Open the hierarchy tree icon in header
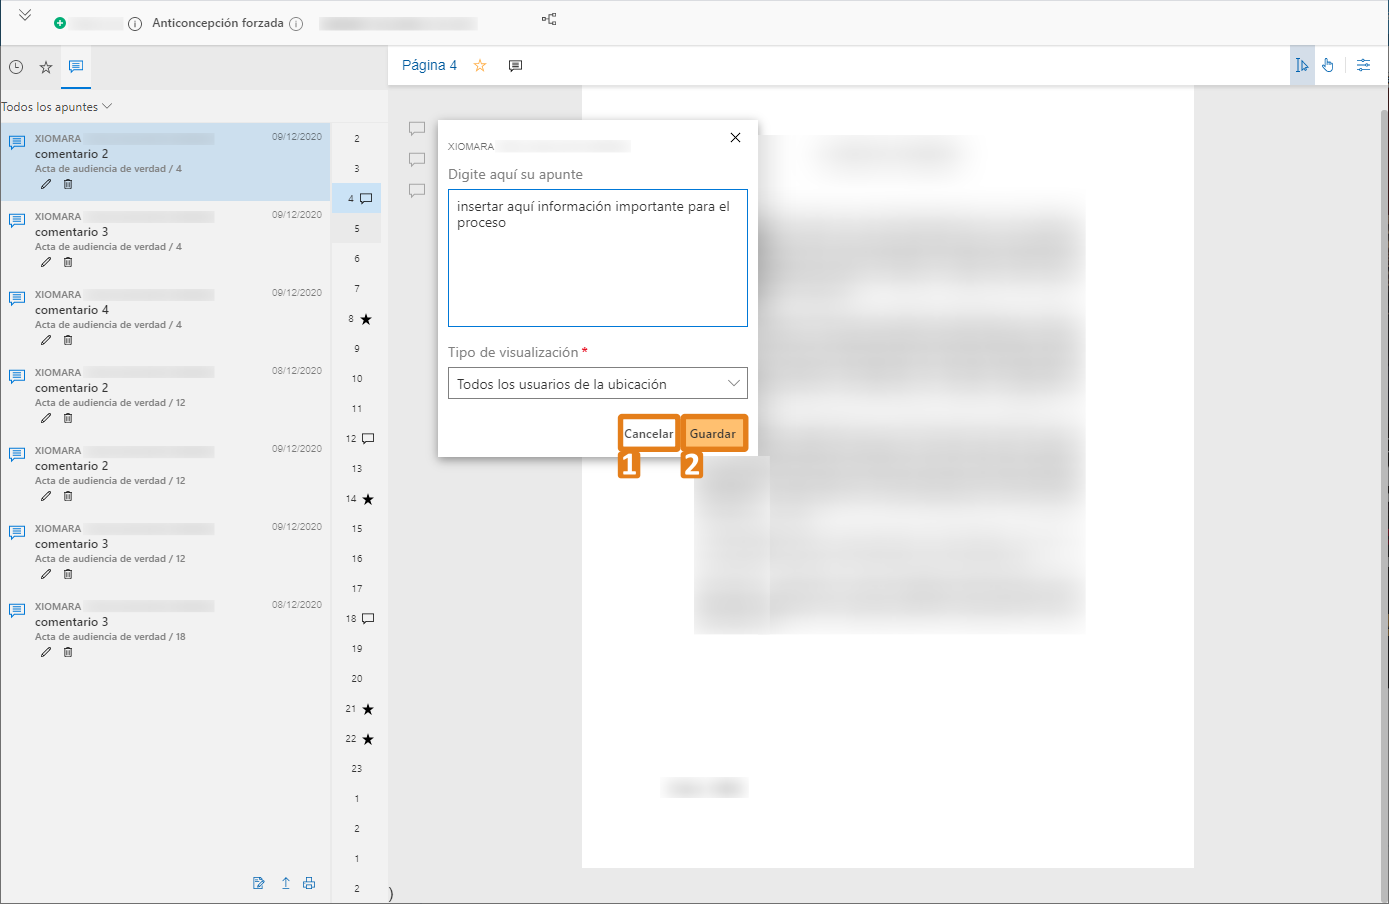The height and width of the screenshot is (904, 1389). click(549, 19)
